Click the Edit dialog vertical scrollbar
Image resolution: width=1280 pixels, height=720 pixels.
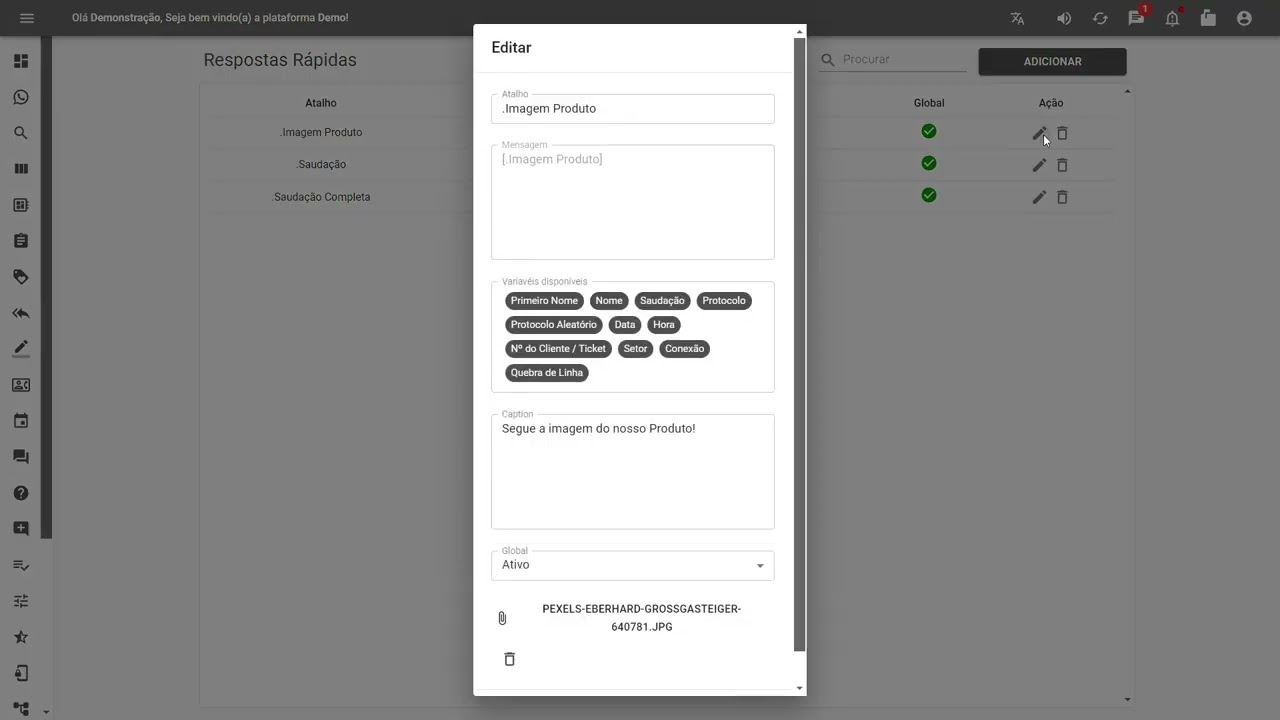799,346
